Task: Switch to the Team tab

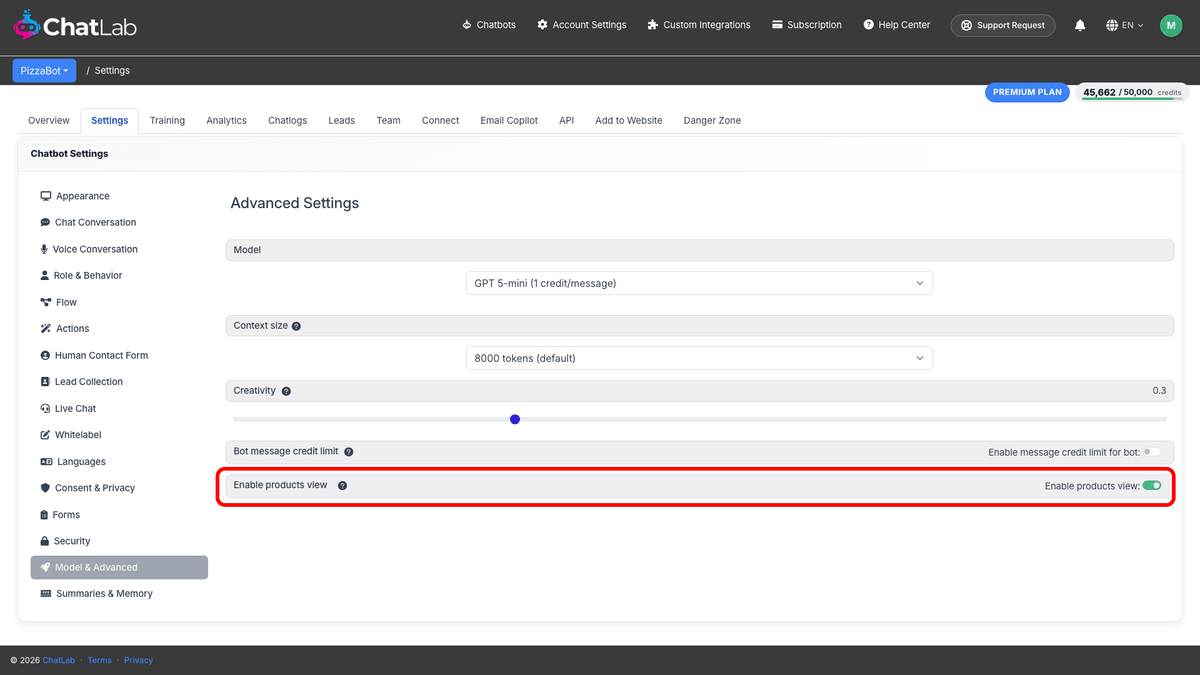Action: point(388,120)
